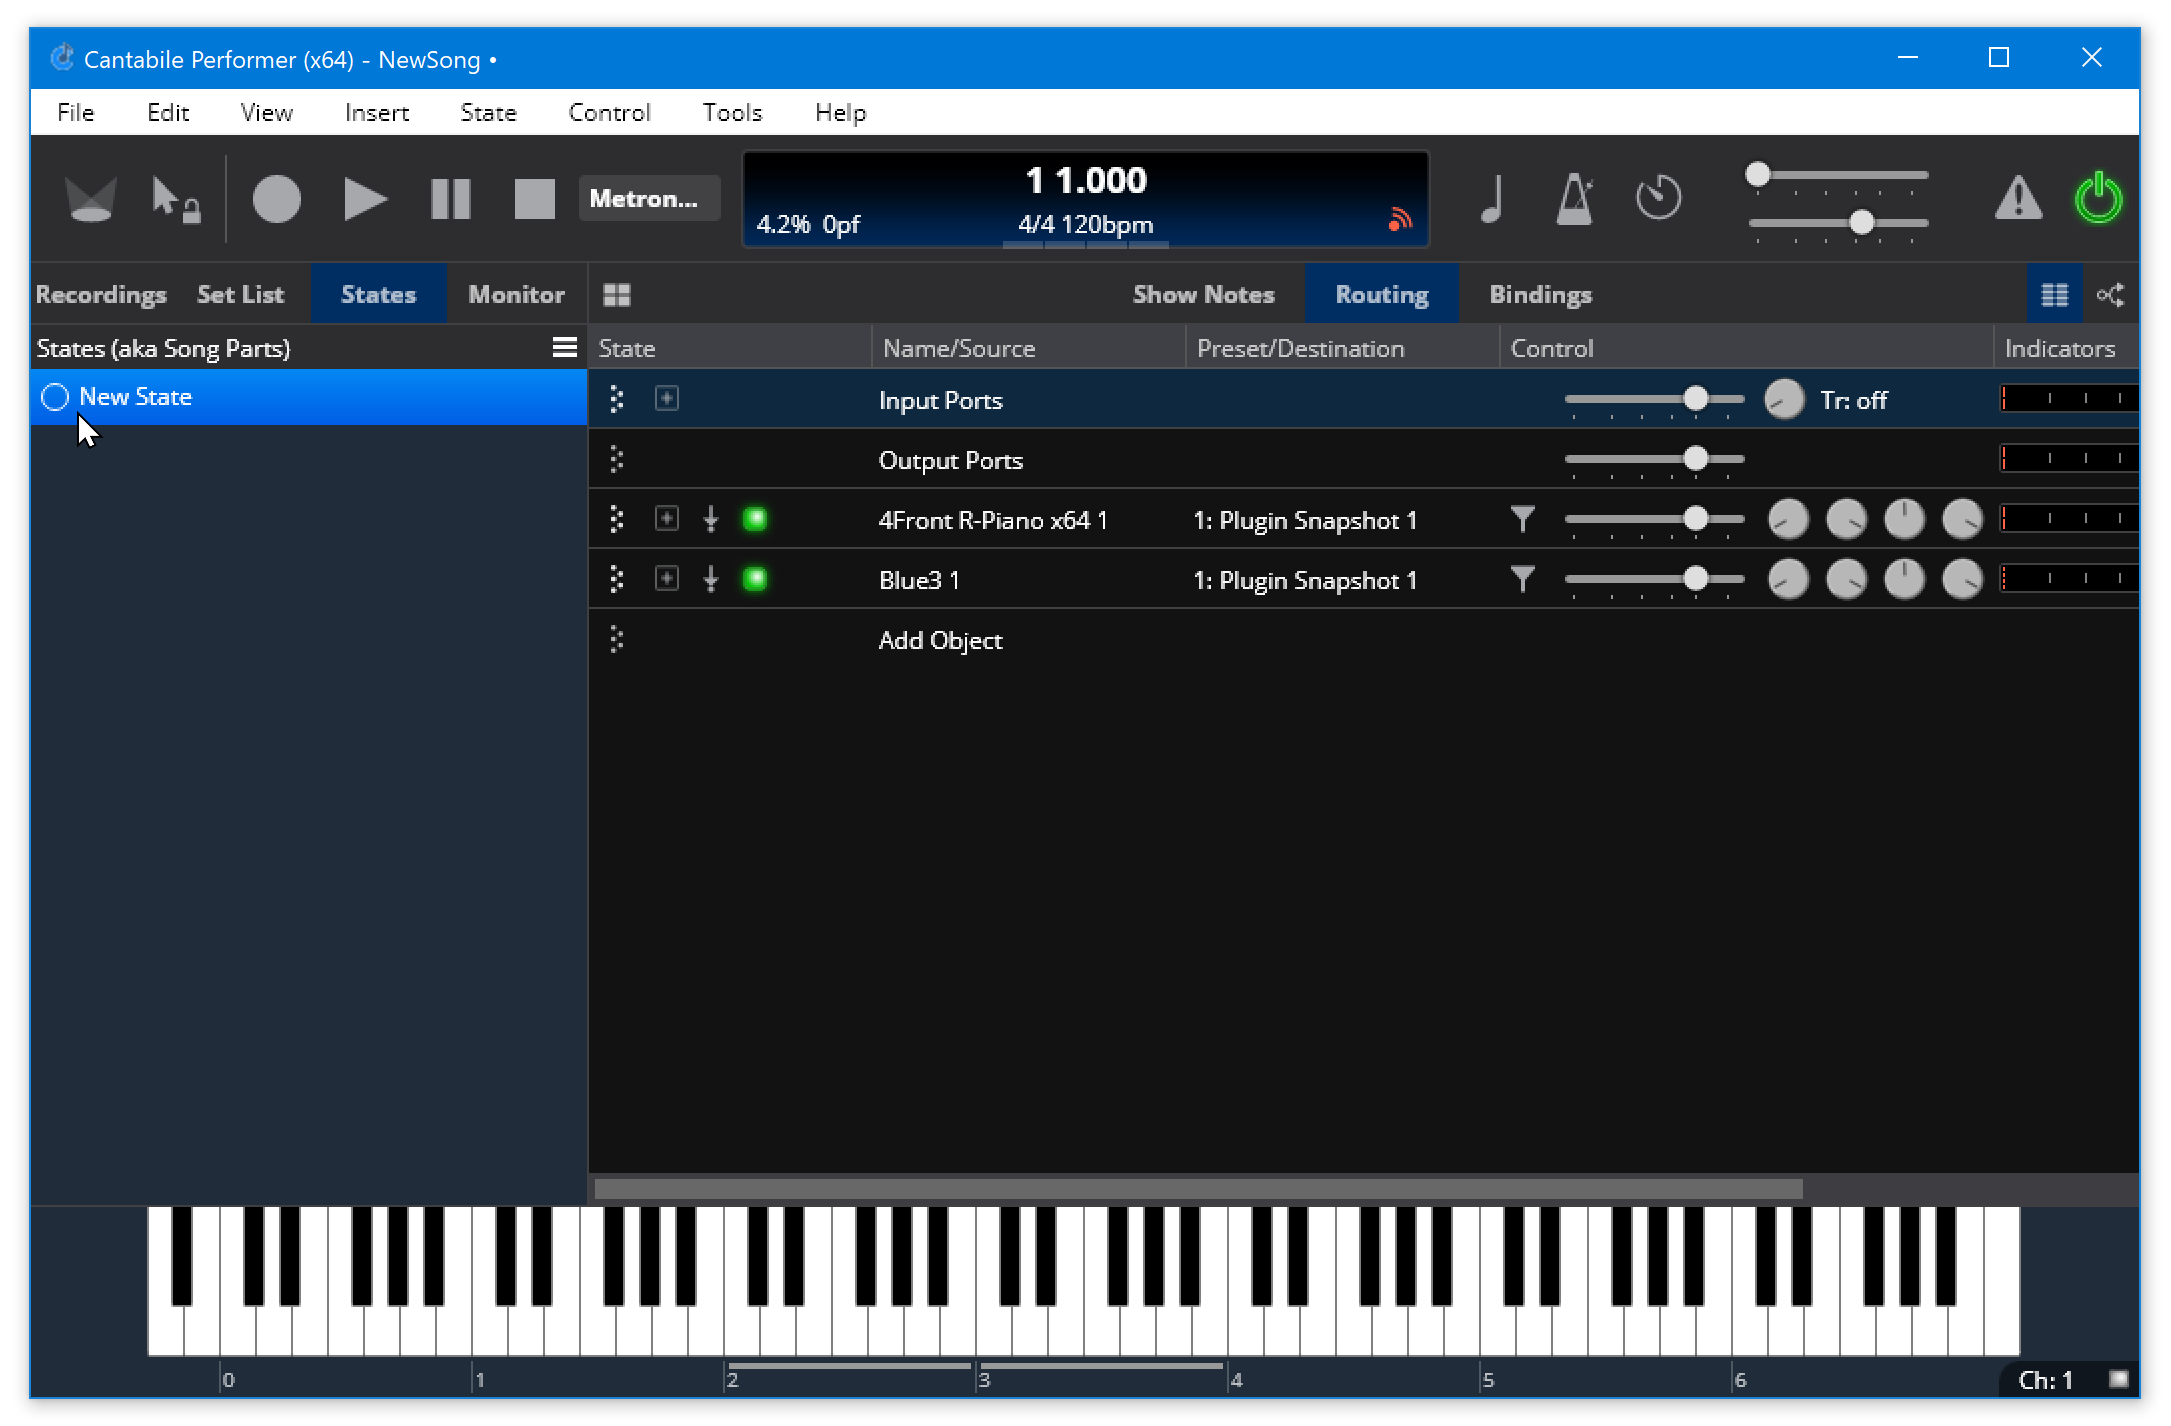
Task: Open the Control menu
Action: coord(609,112)
